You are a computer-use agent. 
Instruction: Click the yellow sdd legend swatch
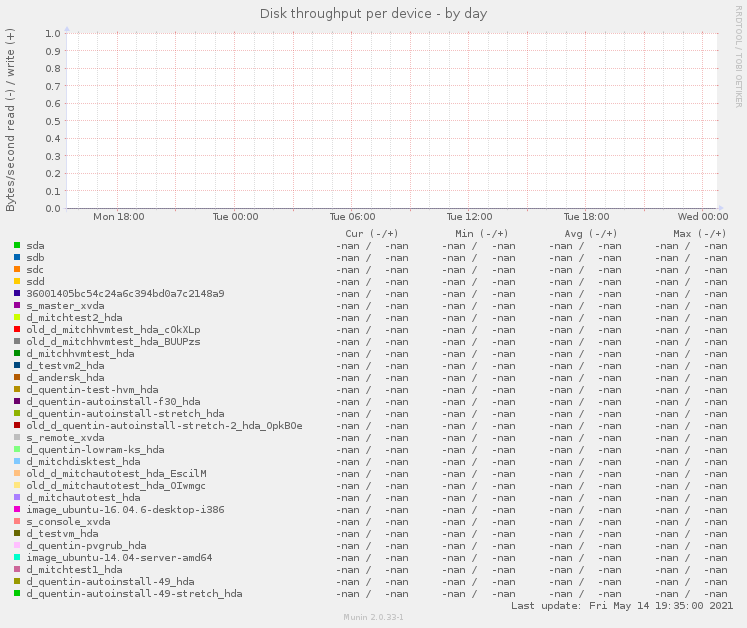point(17,281)
